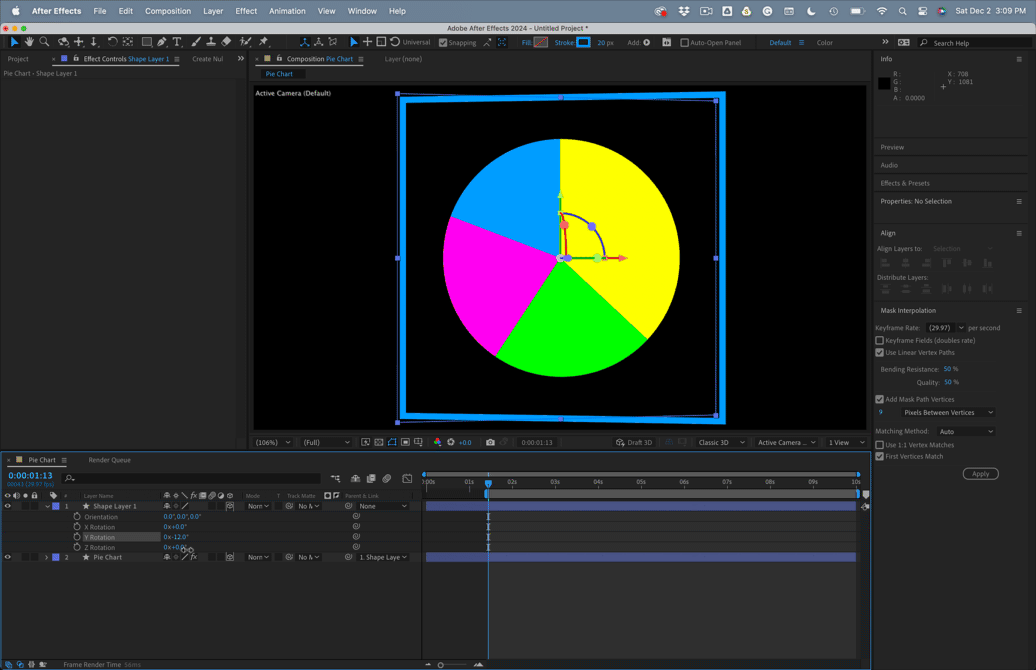Click the Stroke color swatch
1036x670 pixels.
(583, 42)
